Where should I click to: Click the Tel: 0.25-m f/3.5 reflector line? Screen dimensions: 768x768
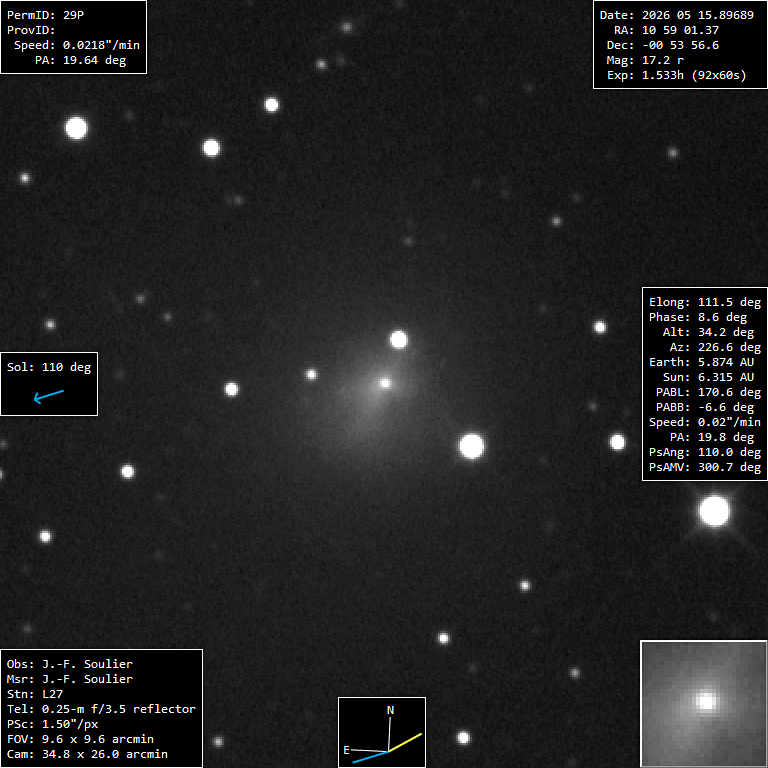coord(101,709)
